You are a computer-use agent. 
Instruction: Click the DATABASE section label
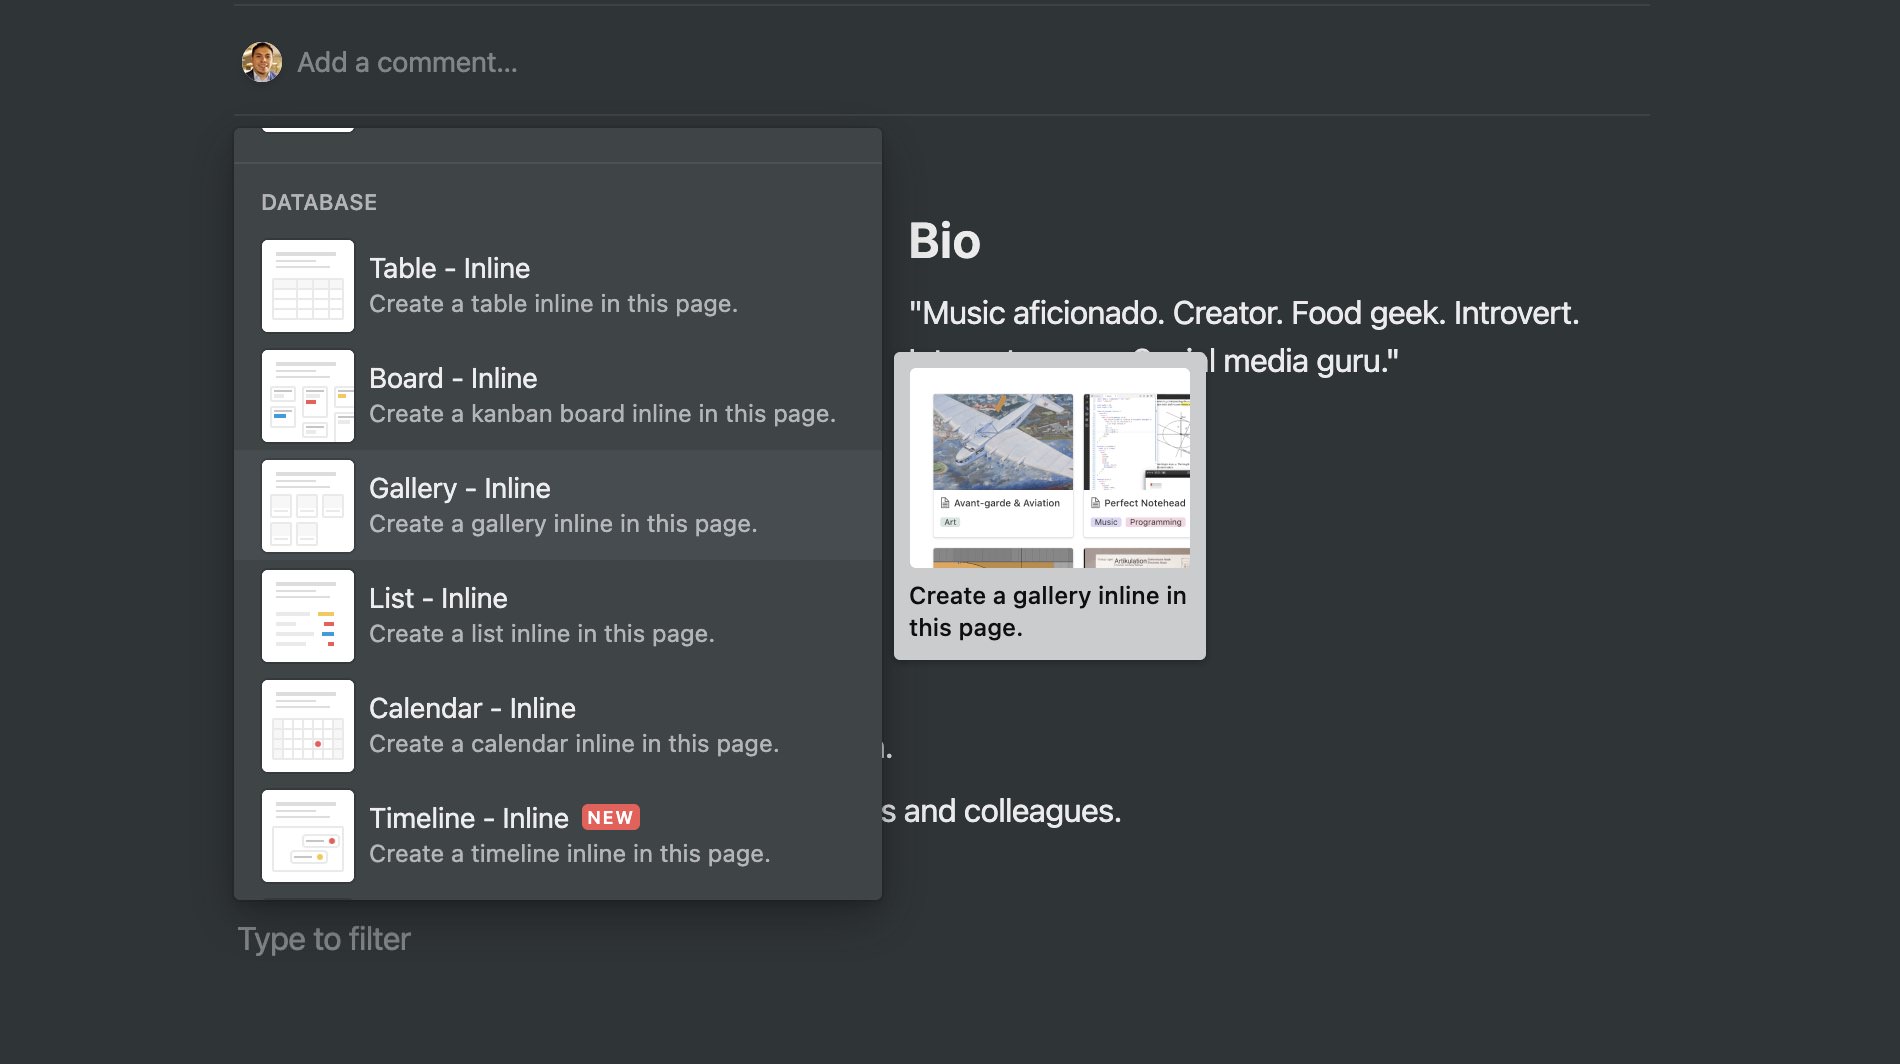coord(319,202)
